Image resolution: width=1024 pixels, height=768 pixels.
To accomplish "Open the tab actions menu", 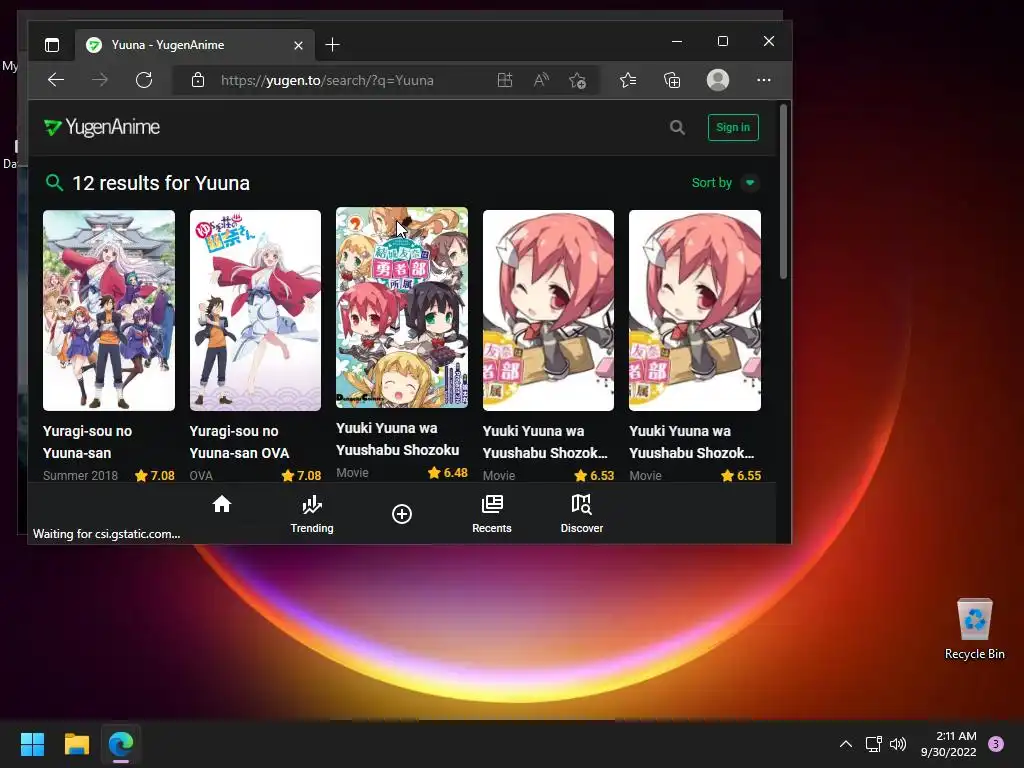I will (x=52, y=45).
